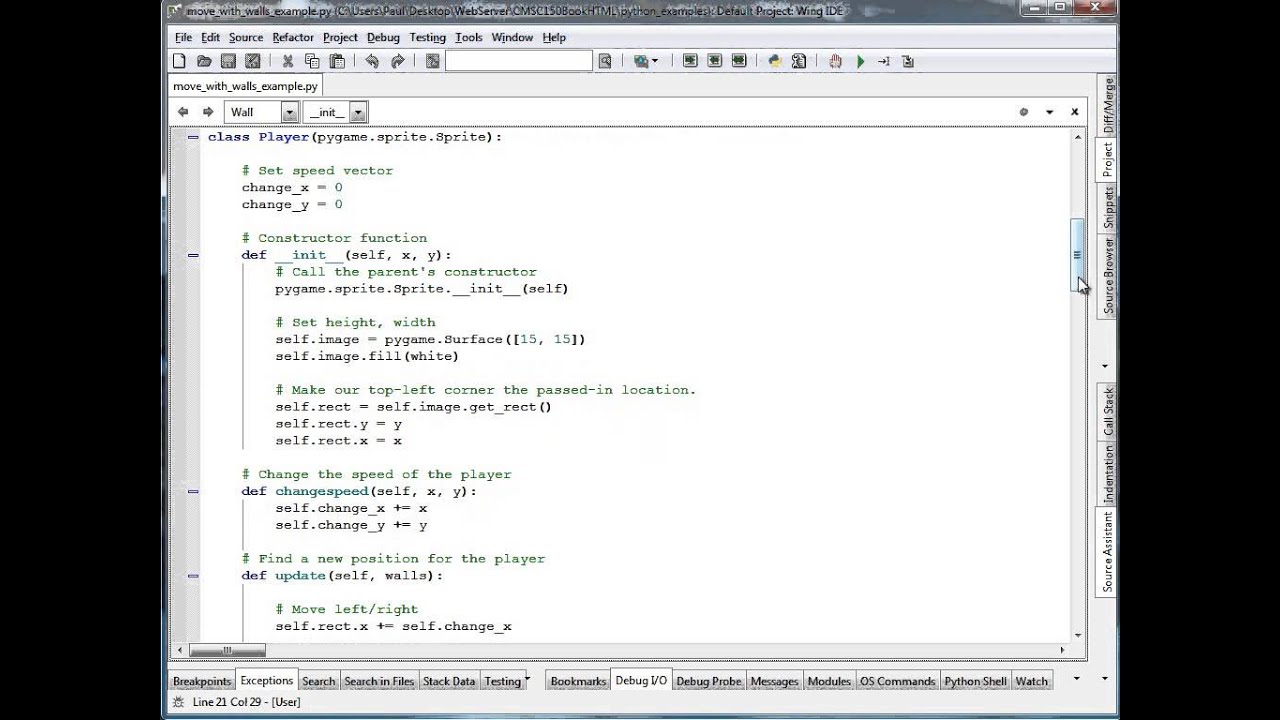Open the Project menu
Screen dimensions: 1280x720
(x=340, y=37)
